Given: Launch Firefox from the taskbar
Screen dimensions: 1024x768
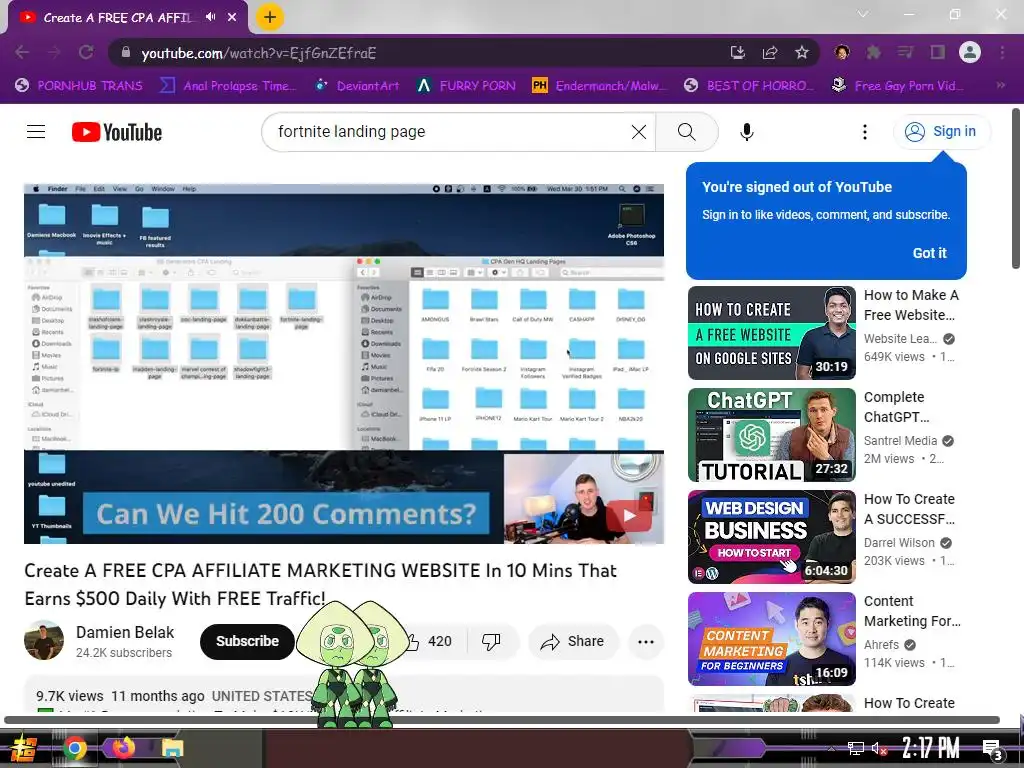Looking at the screenshot, I should [x=123, y=747].
